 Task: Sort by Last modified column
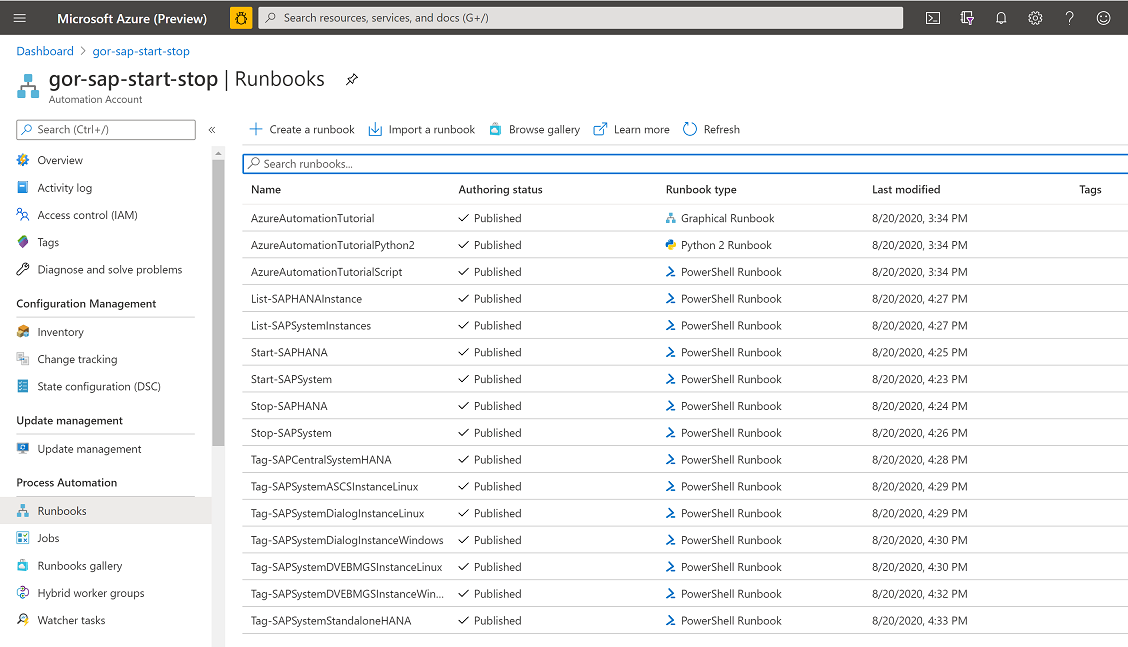(906, 190)
